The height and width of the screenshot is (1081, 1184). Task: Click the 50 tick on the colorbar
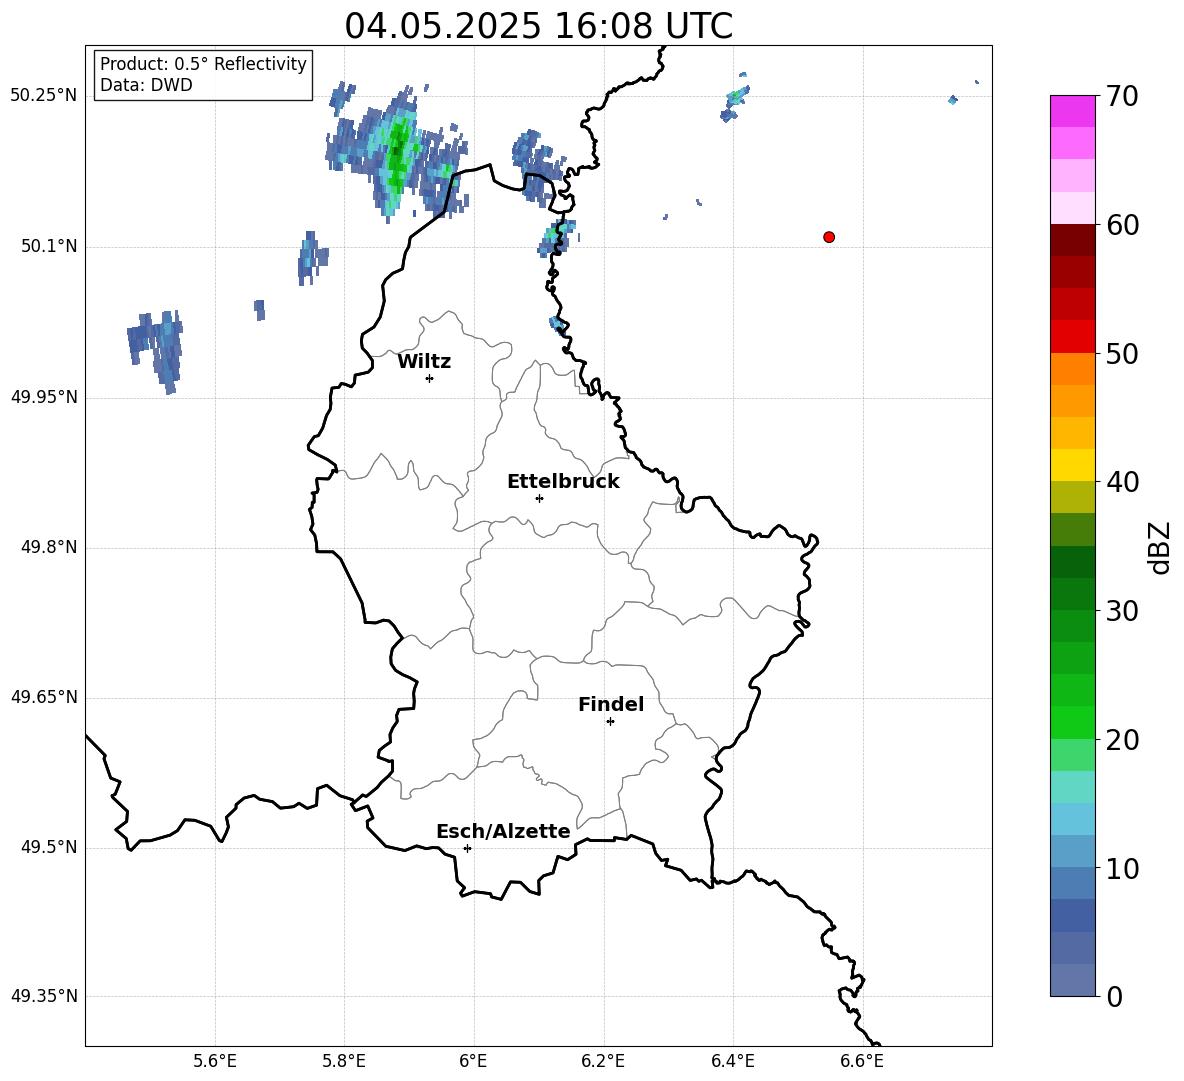1122,353
